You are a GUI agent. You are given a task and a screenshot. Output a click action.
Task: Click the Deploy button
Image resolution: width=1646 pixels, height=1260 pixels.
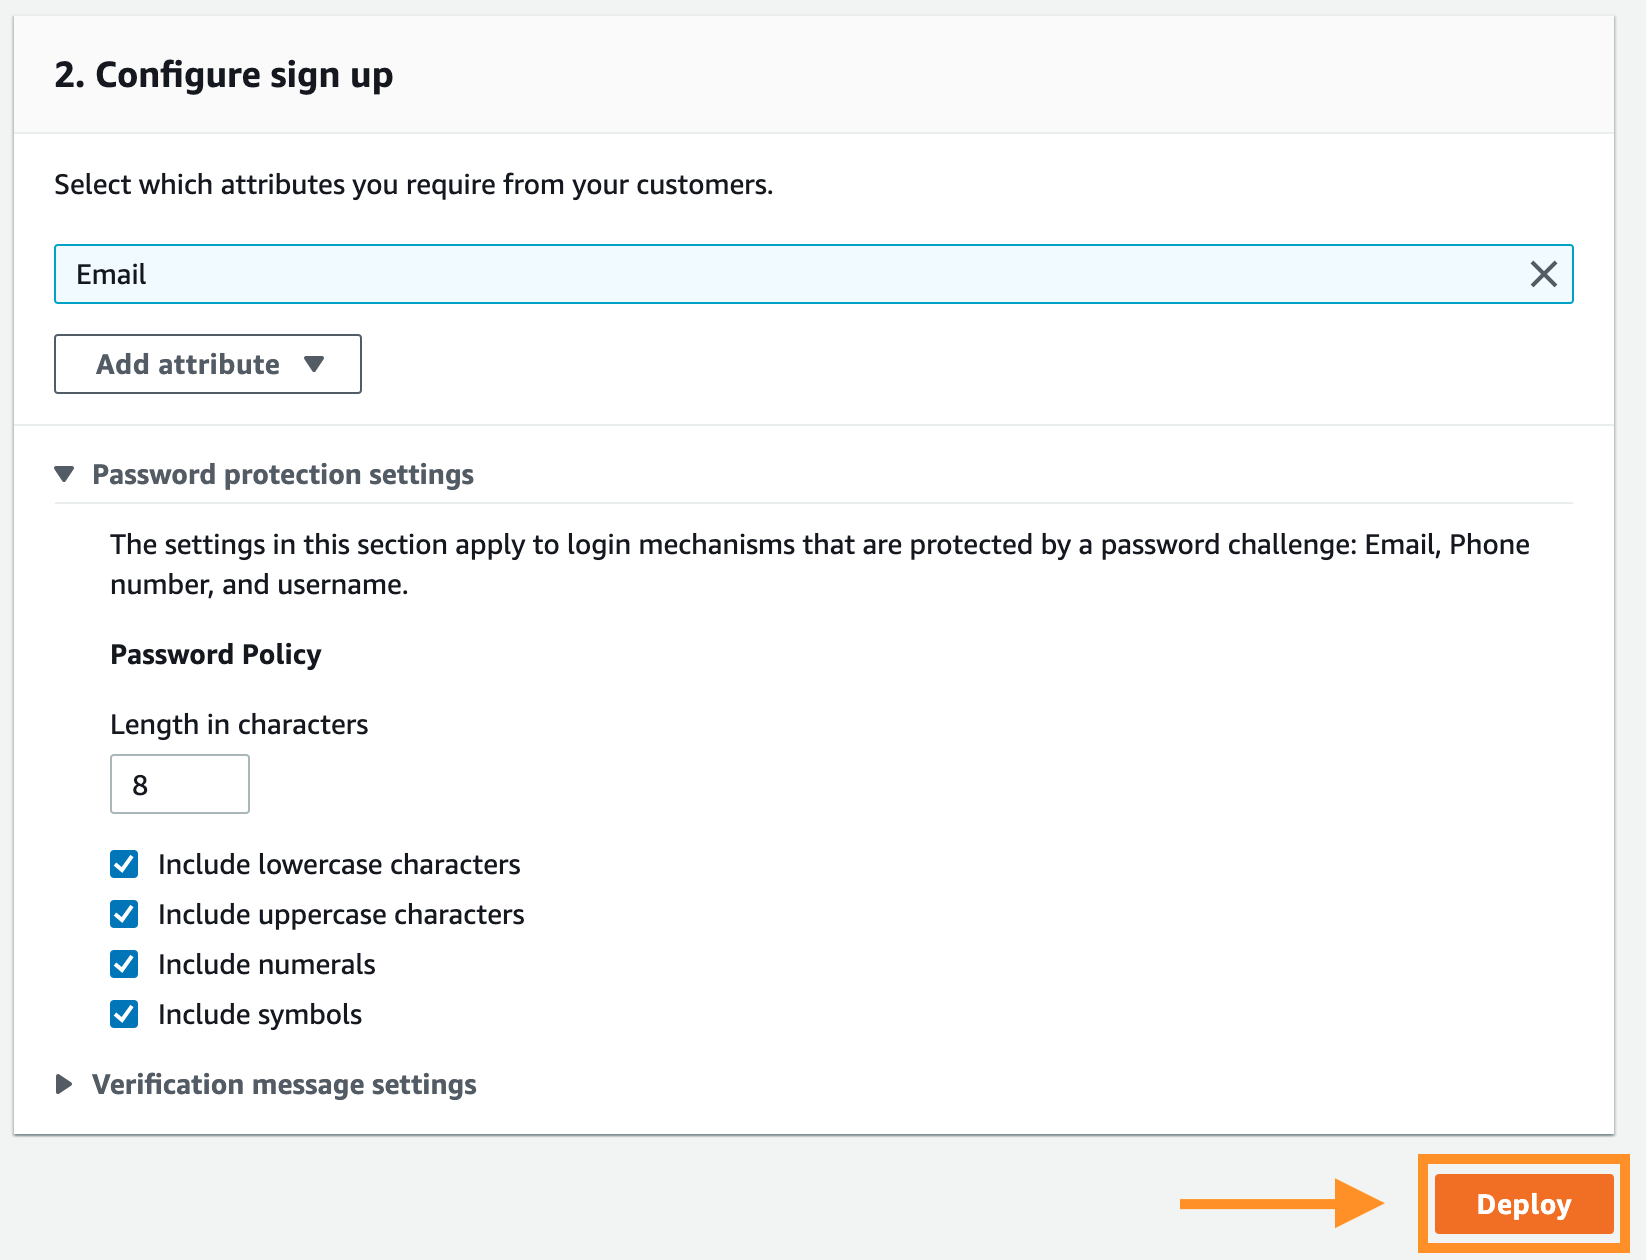point(1523,1204)
